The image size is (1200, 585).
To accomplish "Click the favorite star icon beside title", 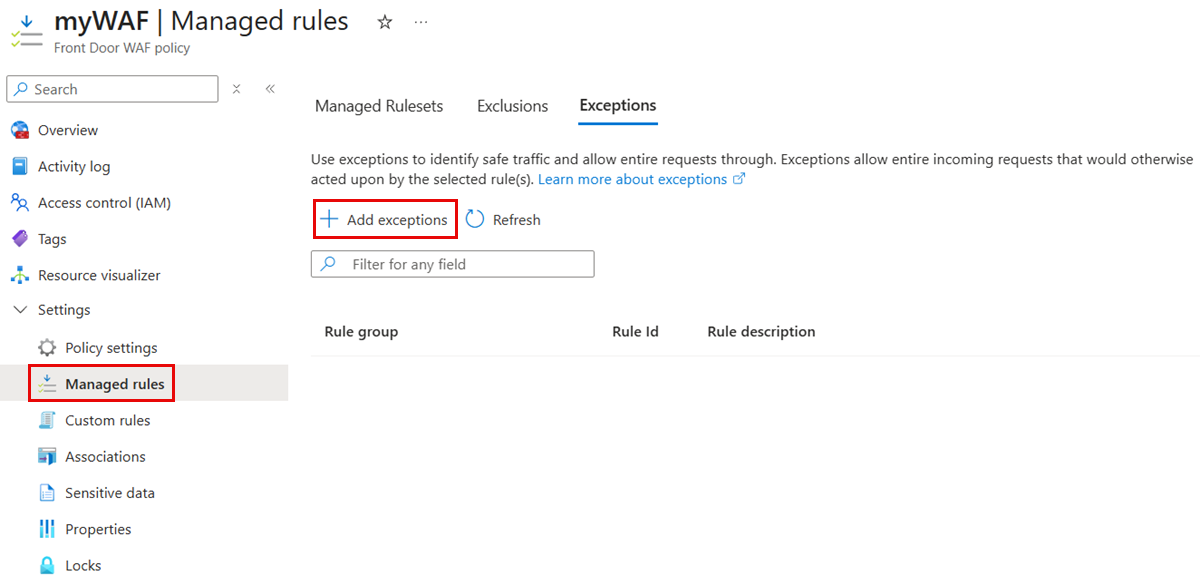I will tap(385, 22).
